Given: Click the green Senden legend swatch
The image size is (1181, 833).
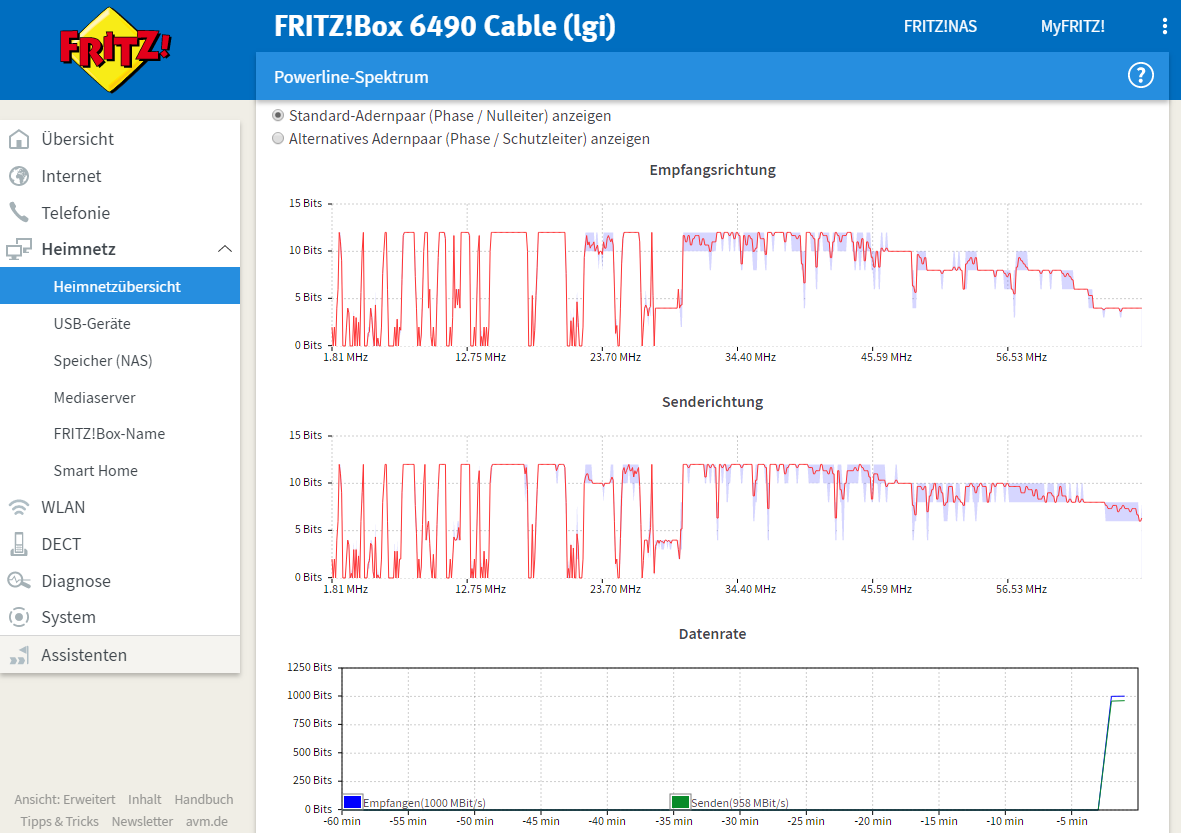Looking at the screenshot, I should 680,801.
